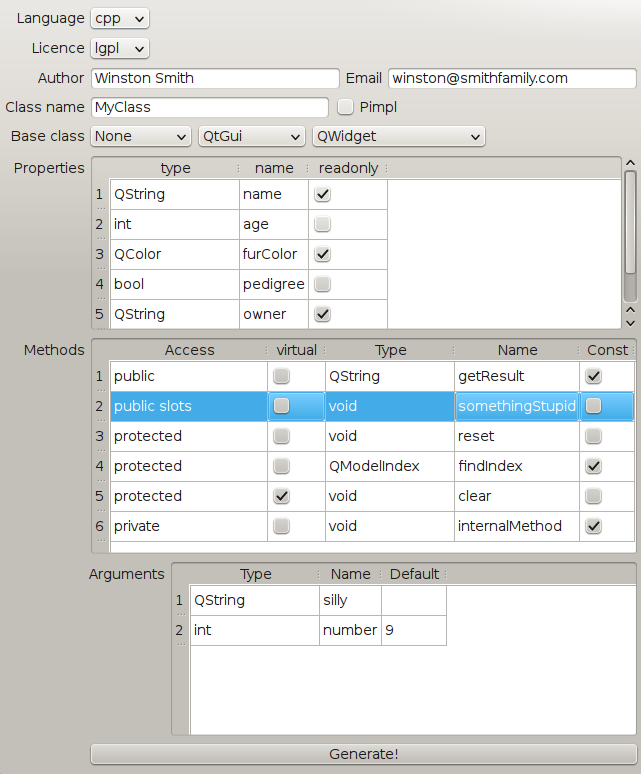Screen dimensions: 641x774
Task: Expand the None base class dropdown
Action: coord(140,136)
